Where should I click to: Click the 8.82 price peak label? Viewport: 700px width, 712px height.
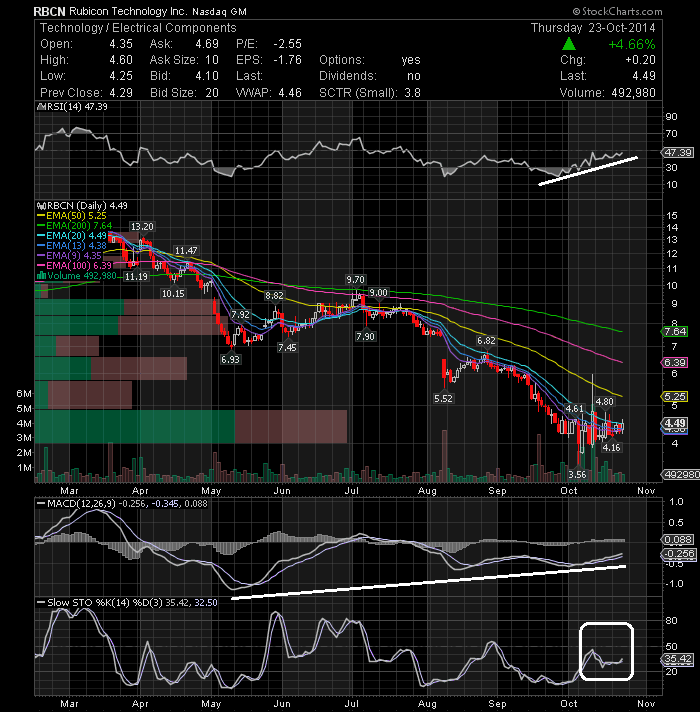[274, 296]
